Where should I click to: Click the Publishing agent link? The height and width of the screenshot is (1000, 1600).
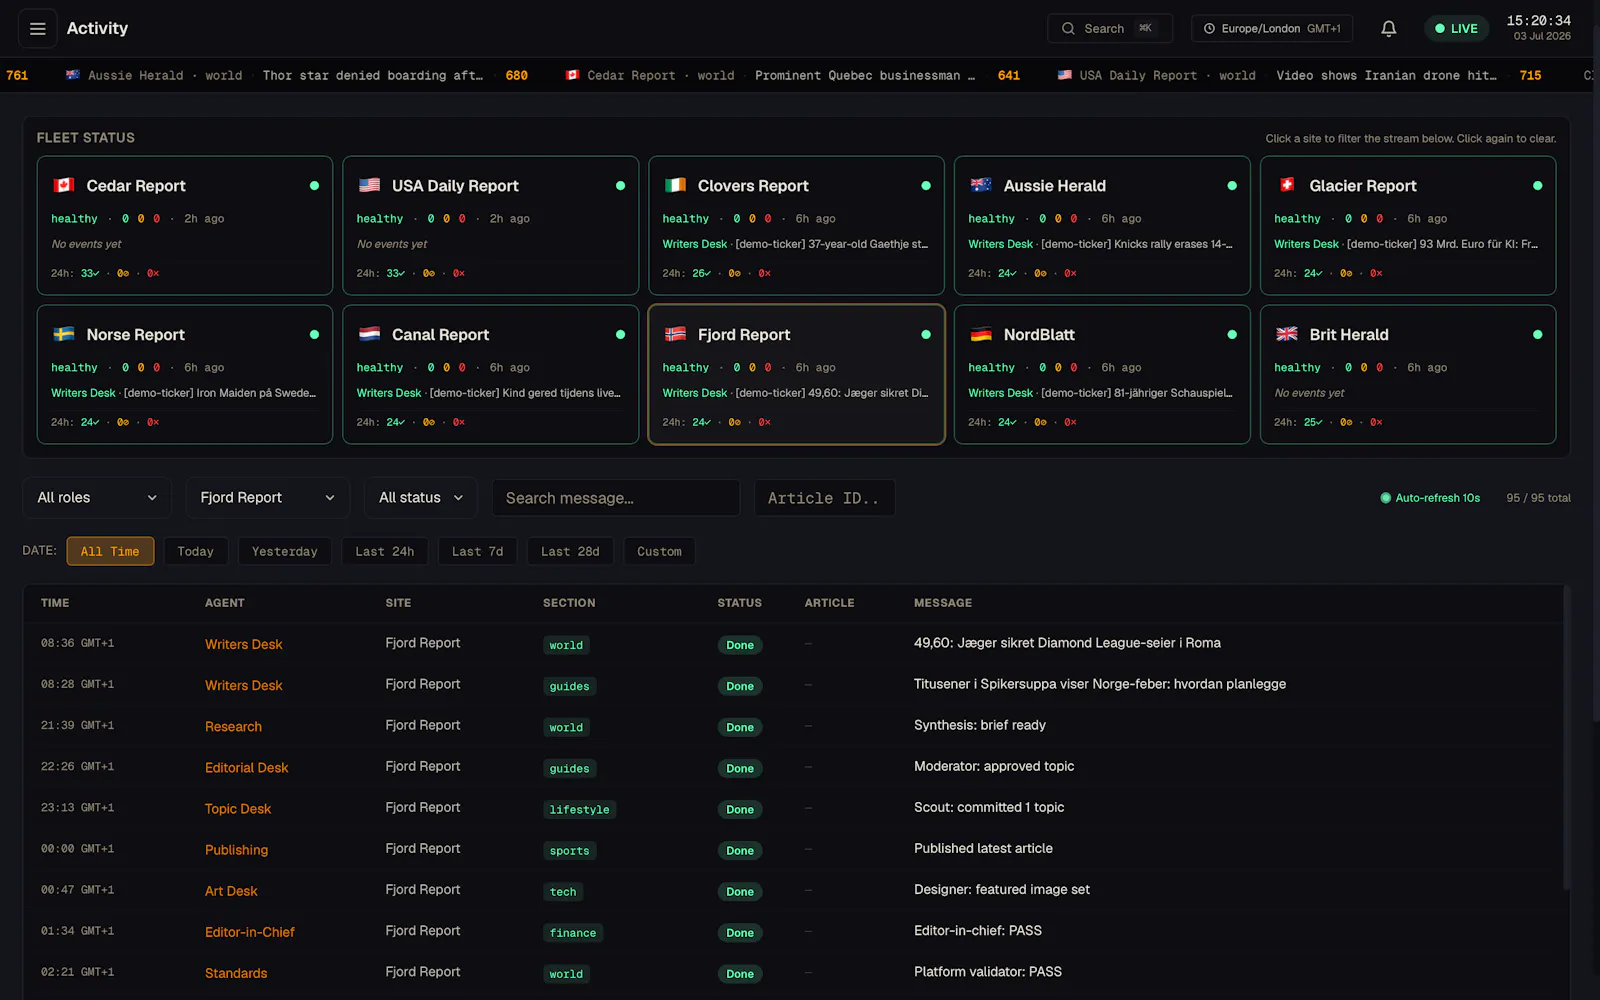coord(236,849)
